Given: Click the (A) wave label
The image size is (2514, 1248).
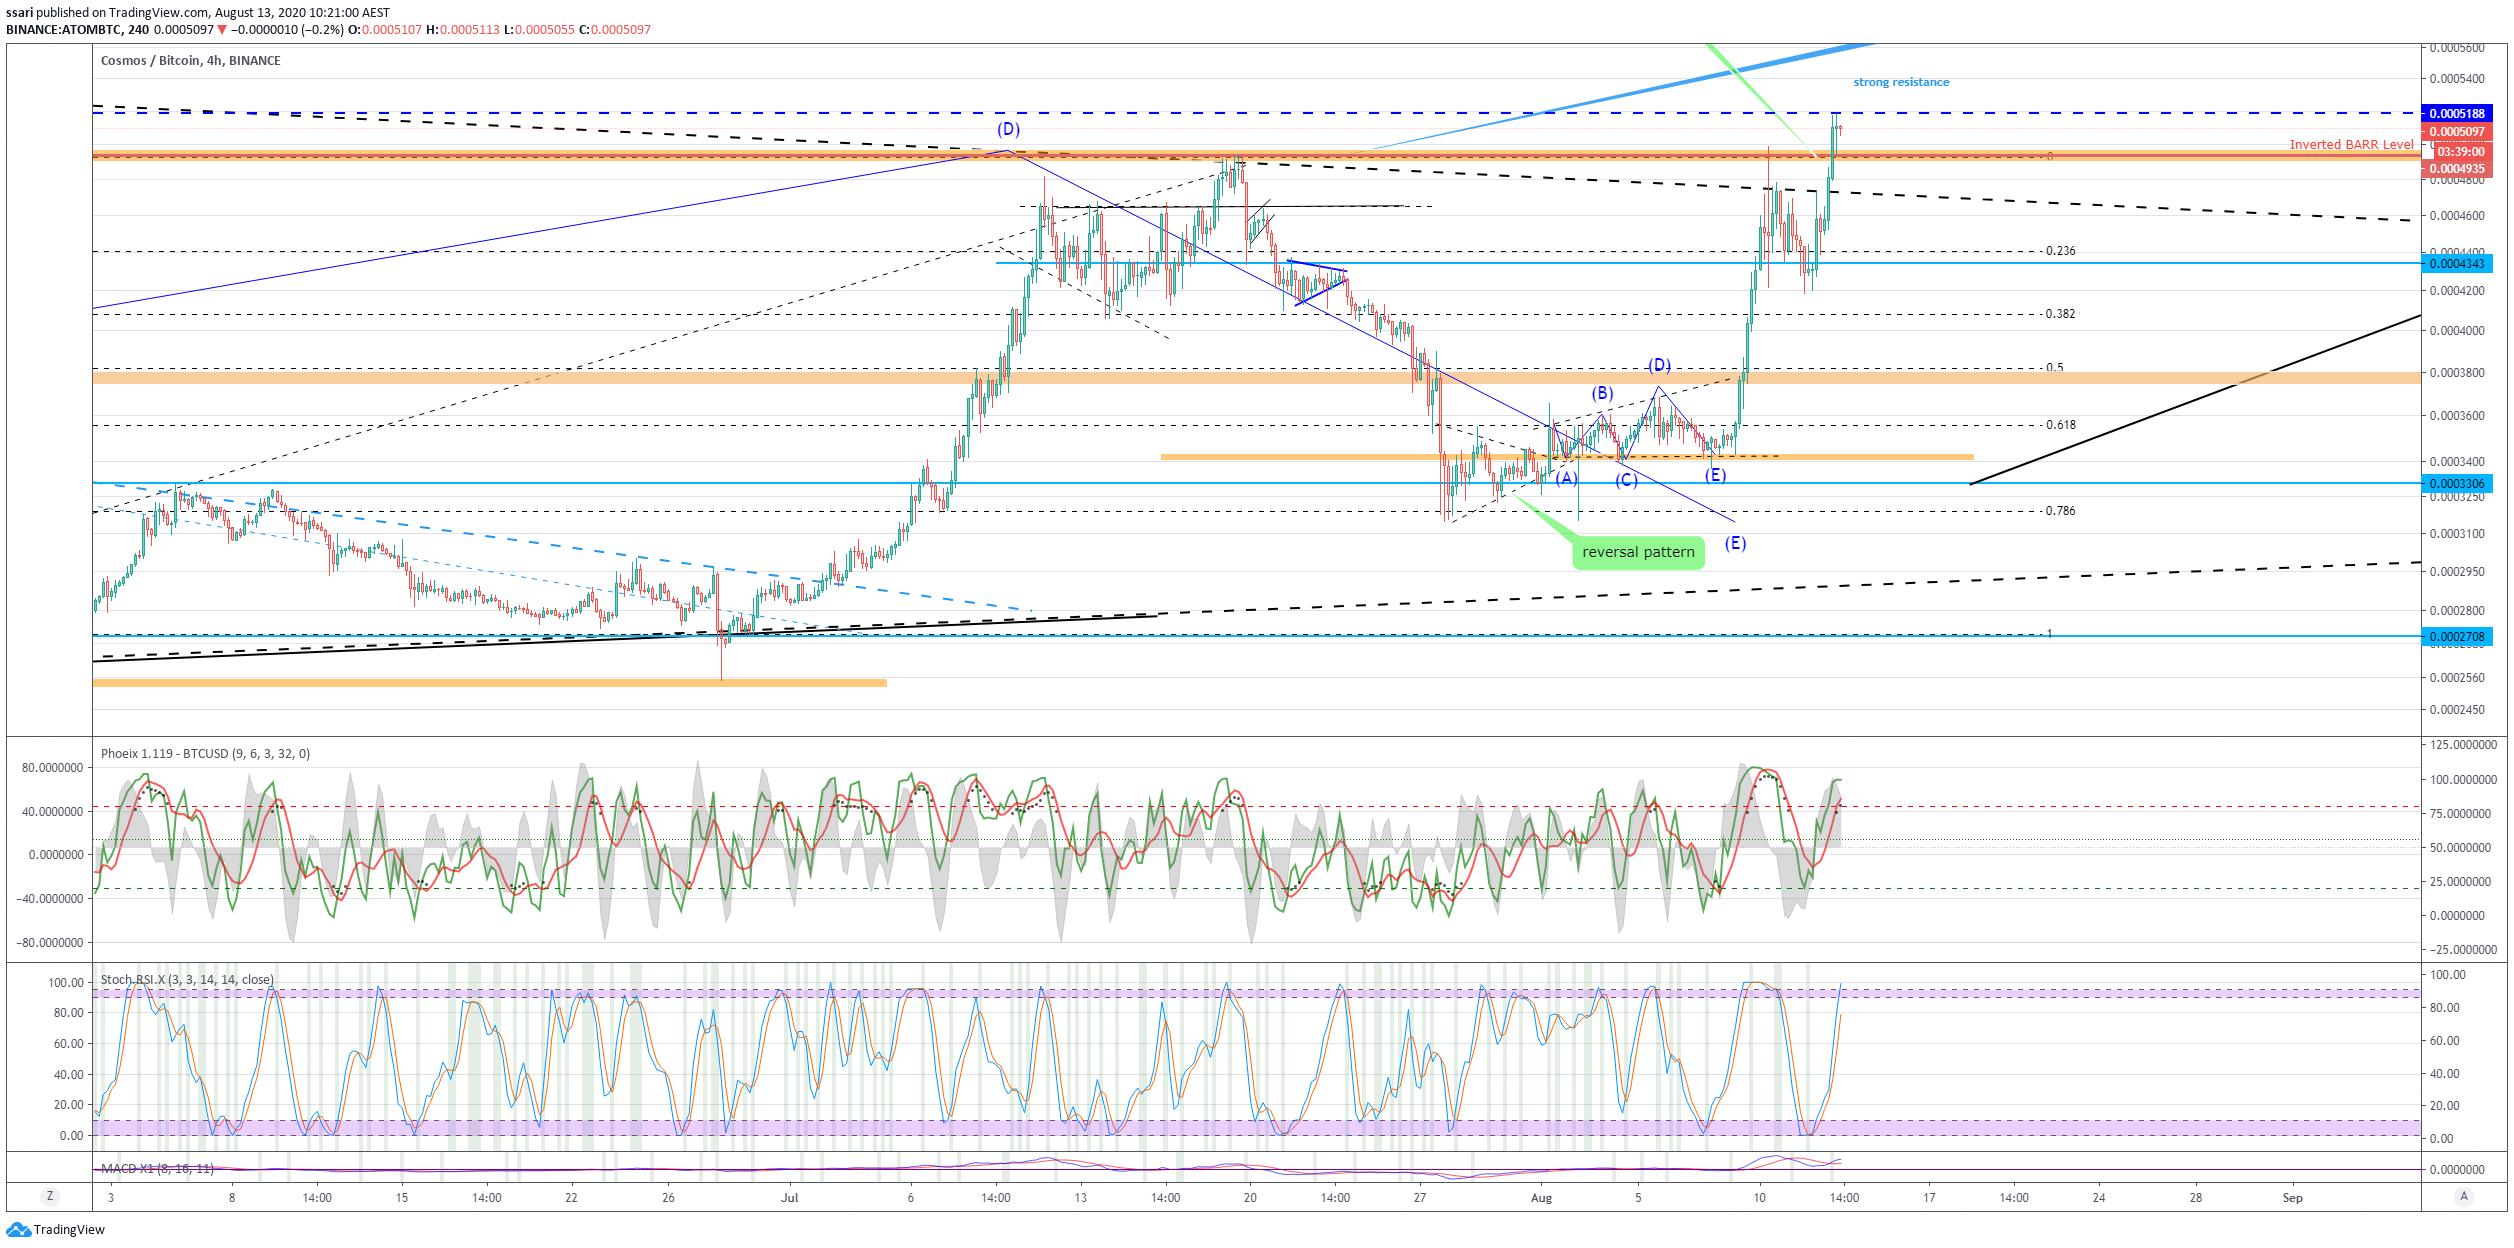Looking at the screenshot, I should tap(1566, 479).
